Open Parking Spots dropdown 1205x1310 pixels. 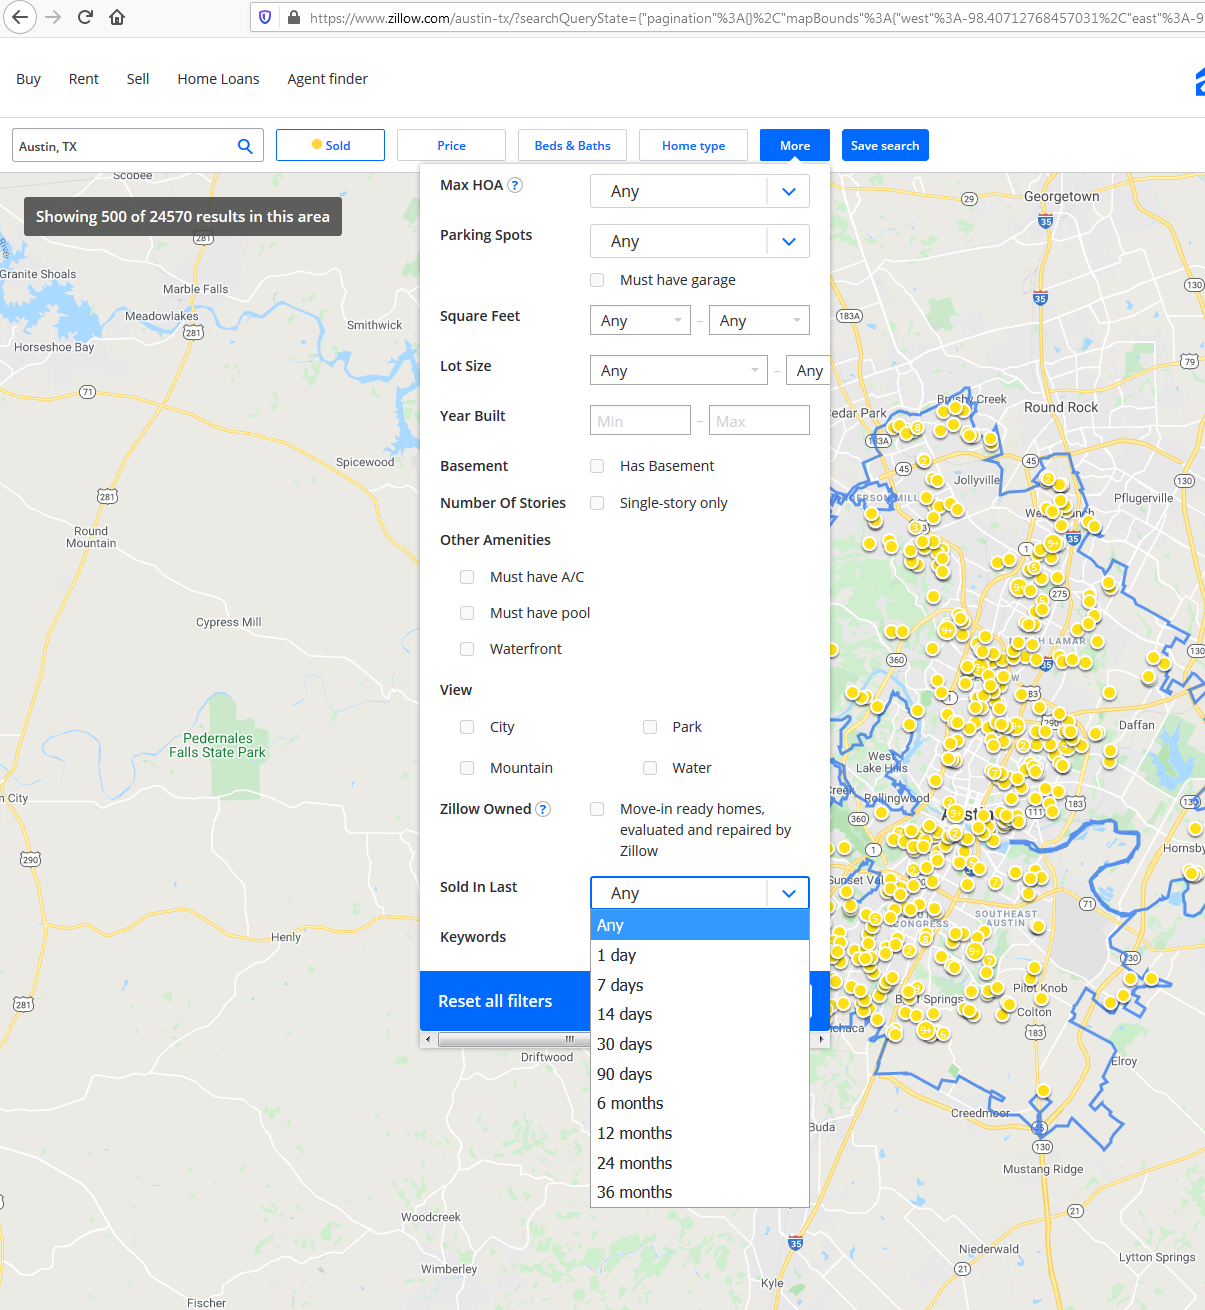coord(700,241)
